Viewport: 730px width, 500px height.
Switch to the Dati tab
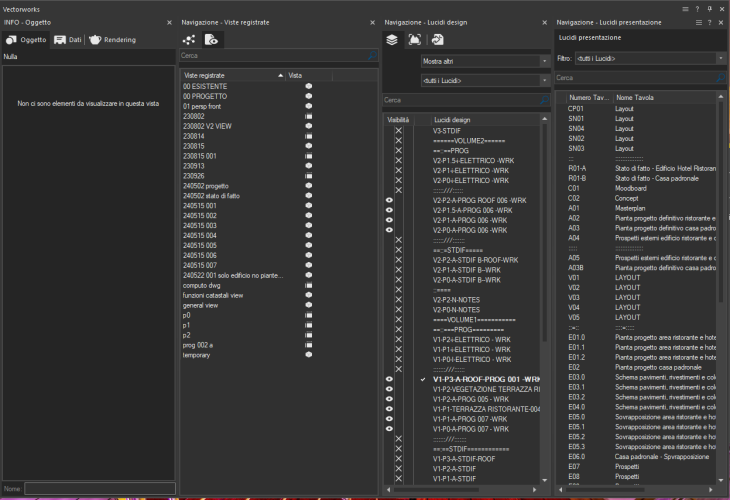[68, 40]
